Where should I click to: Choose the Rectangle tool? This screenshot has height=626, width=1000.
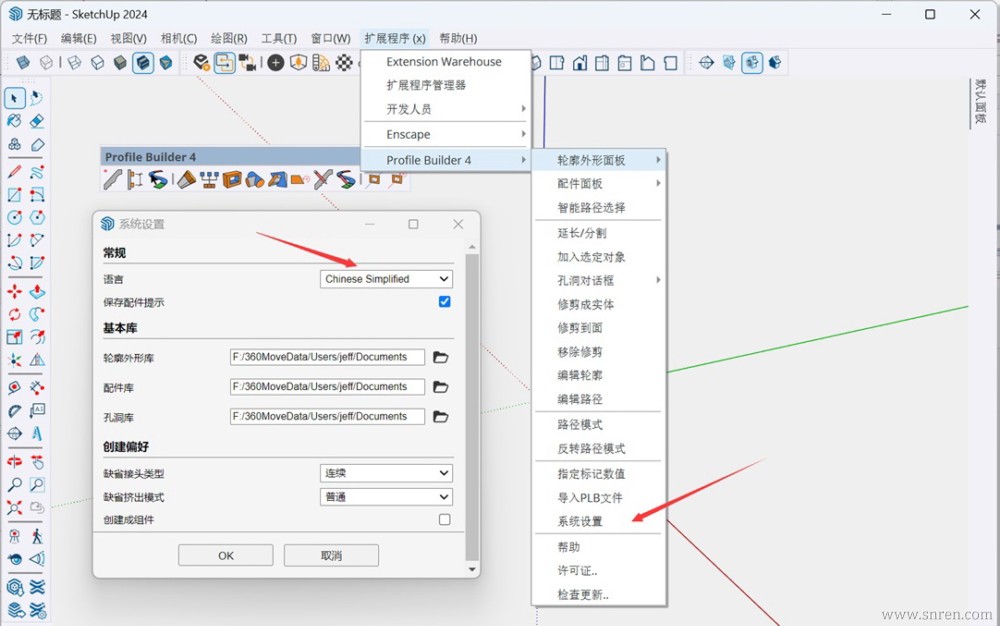click(x=15, y=195)
